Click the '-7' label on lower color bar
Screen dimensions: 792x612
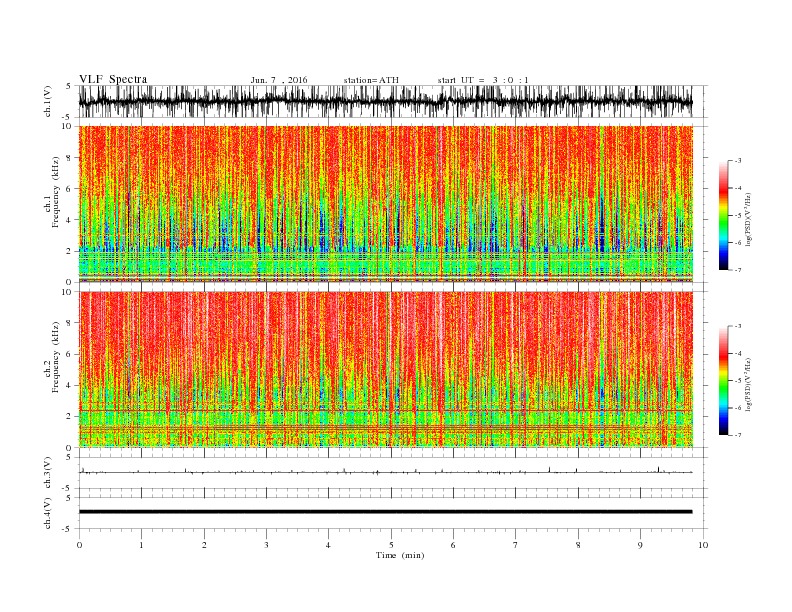737,435
